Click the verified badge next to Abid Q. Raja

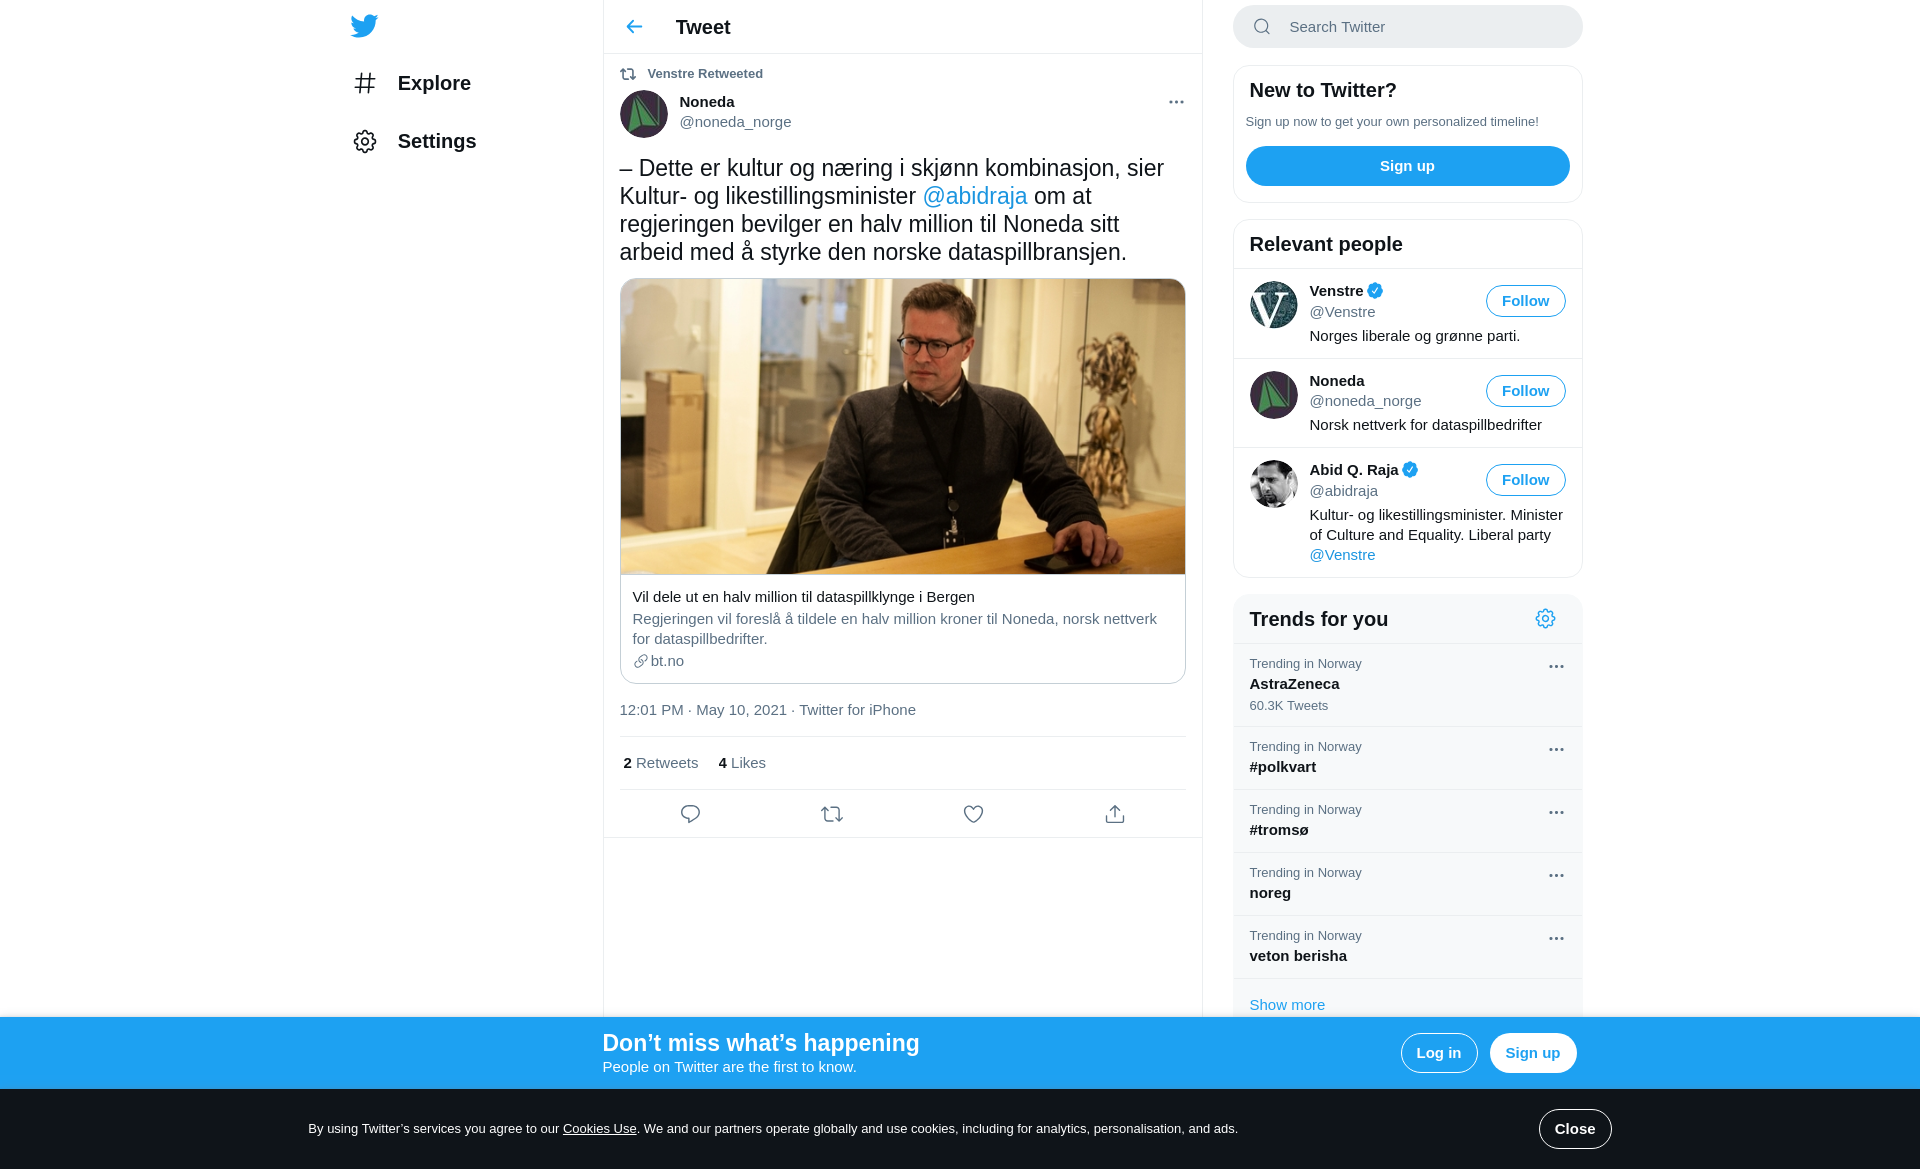1410,470
